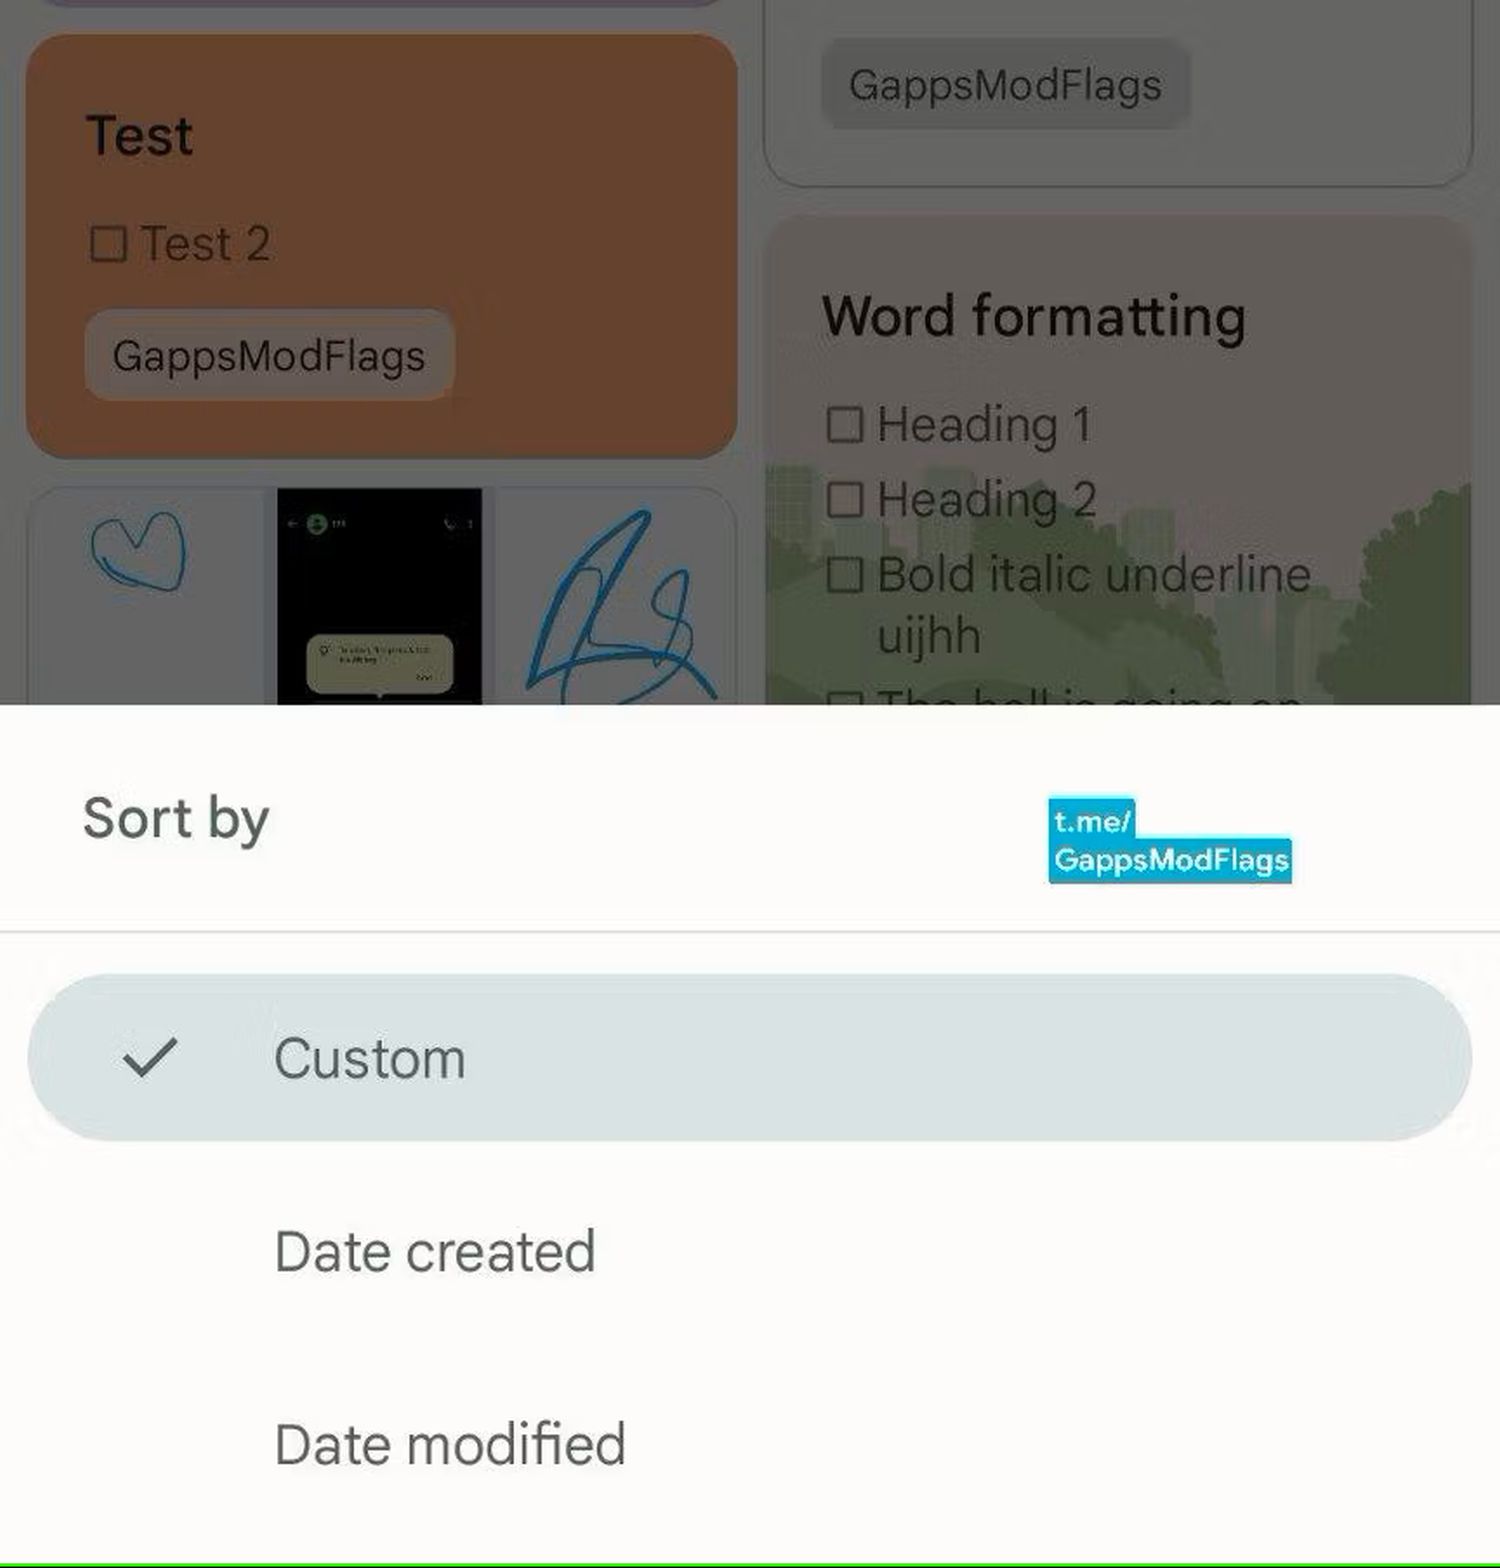Screen dimensions: 1500x1568
Task: Click the t.me/GappsModFlags watermark link
Action: point(1169,841)
